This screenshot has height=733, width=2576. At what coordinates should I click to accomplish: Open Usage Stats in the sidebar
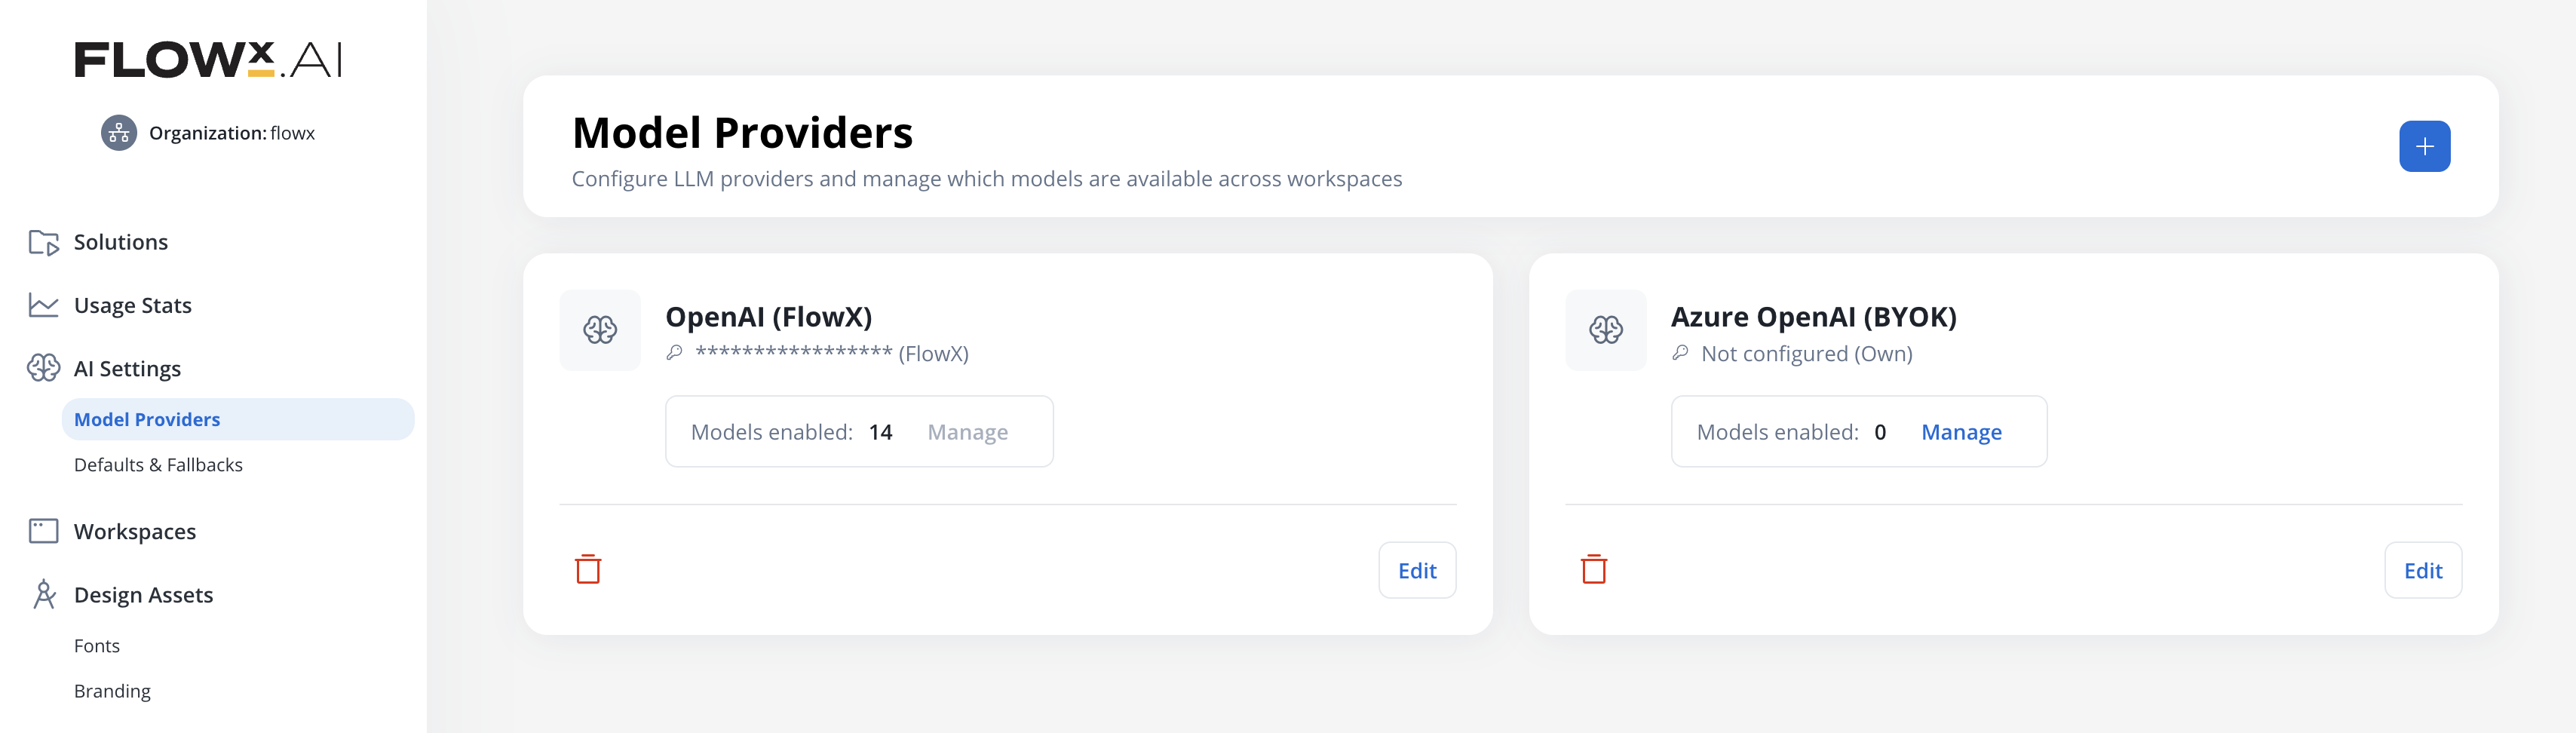133,305
